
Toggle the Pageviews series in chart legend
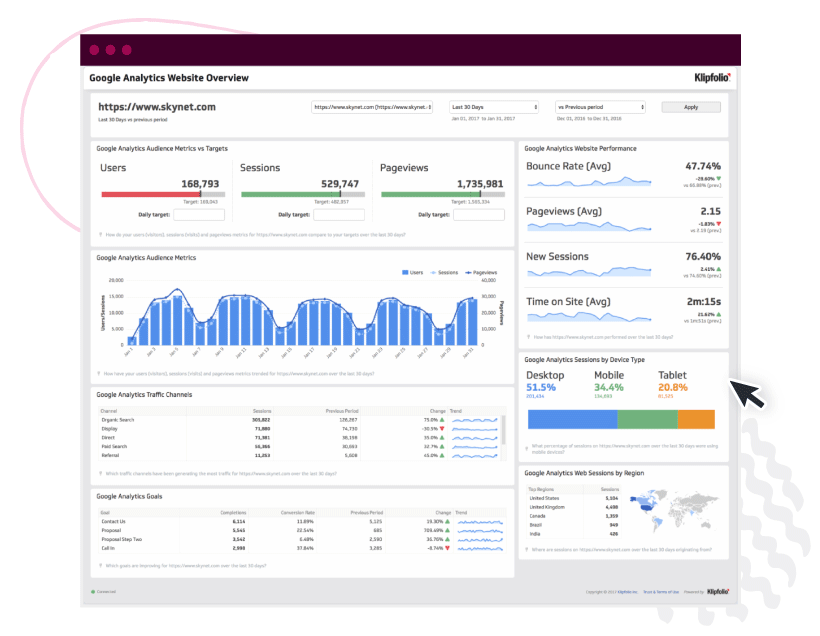(481, 272)
